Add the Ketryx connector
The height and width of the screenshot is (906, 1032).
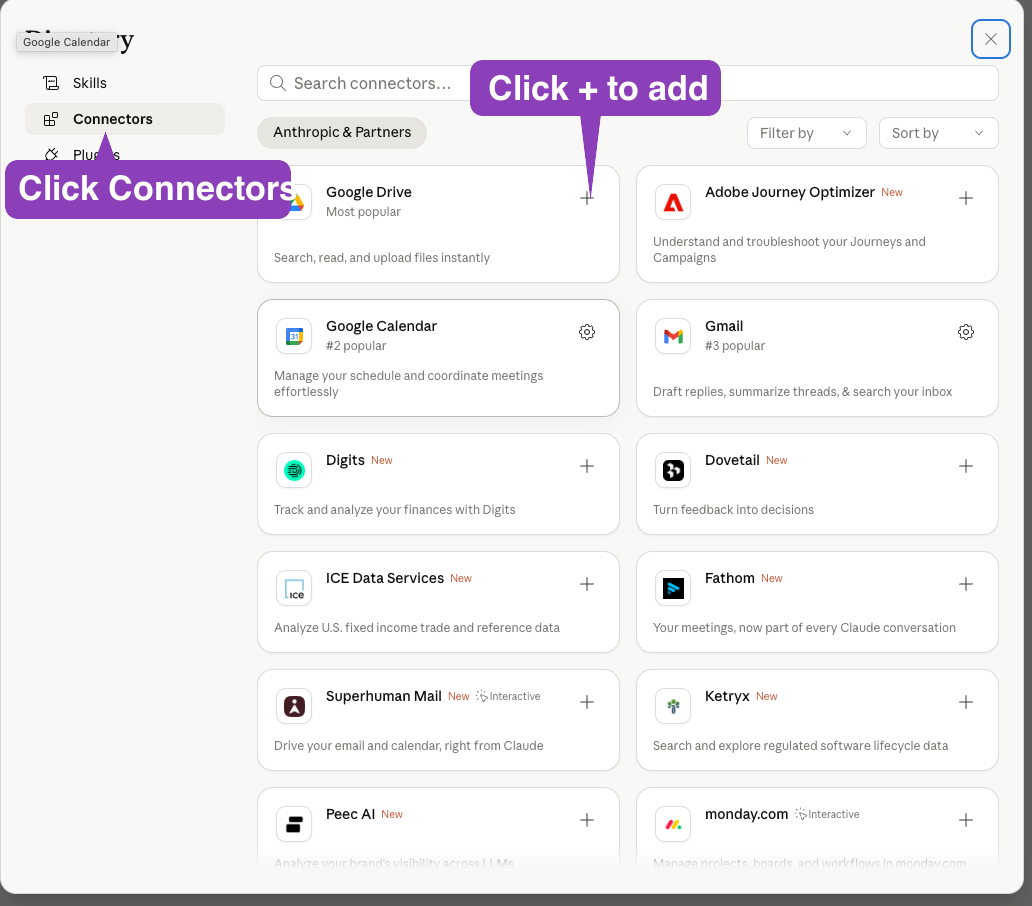pos(966,702)
